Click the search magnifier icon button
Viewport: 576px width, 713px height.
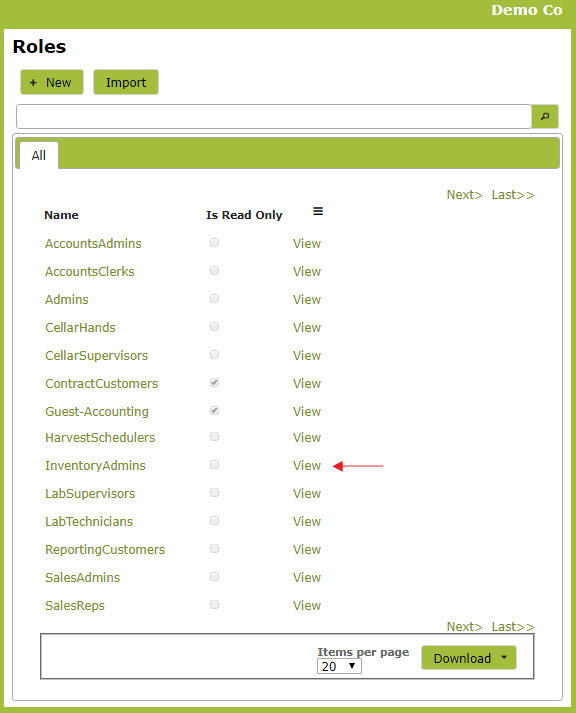pyautogui.click(x=545, y=116)
